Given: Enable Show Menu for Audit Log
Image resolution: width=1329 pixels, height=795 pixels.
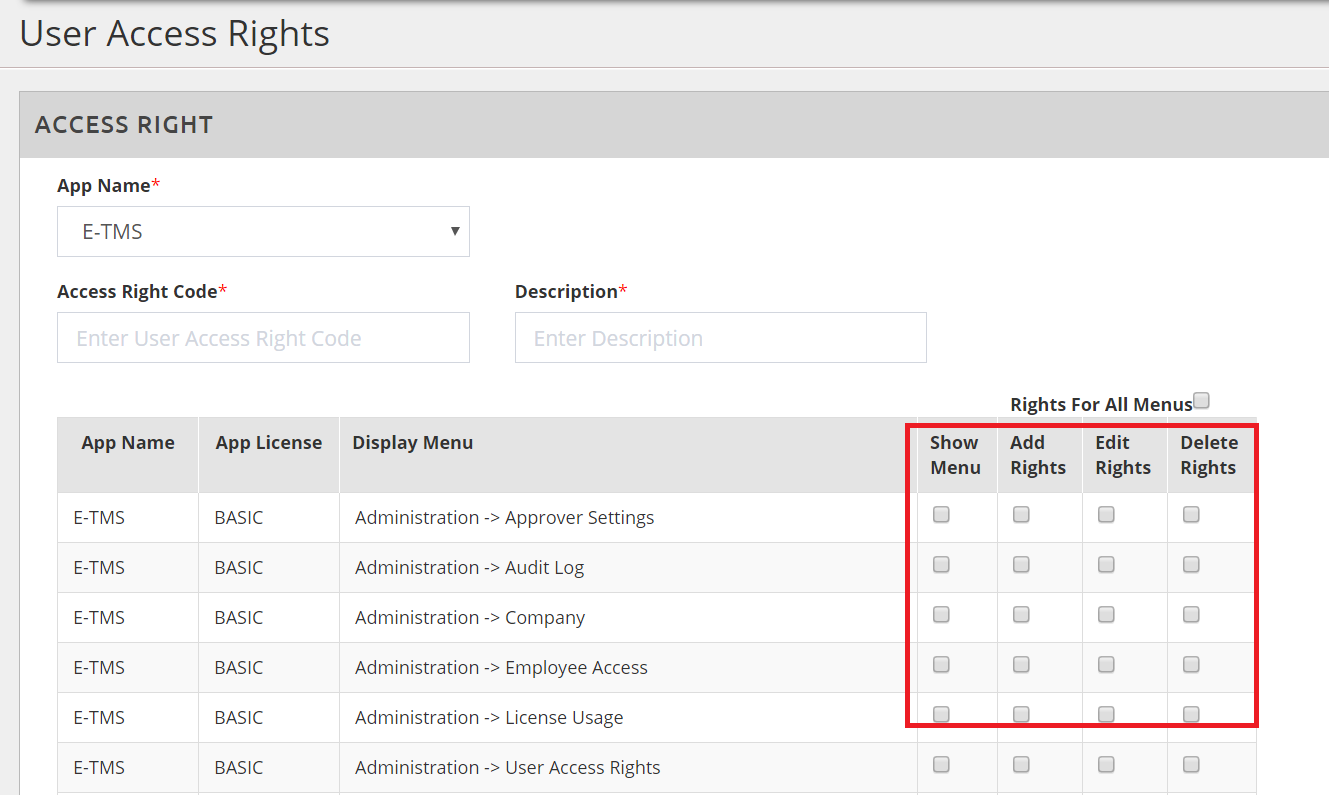Looking at the screenshot, I should 941,565.
